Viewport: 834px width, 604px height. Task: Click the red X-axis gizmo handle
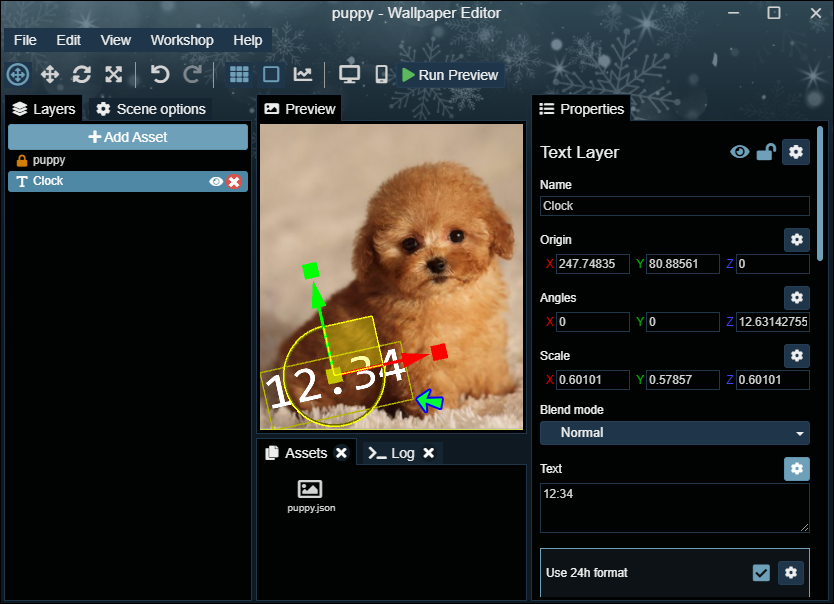(439, 352)
